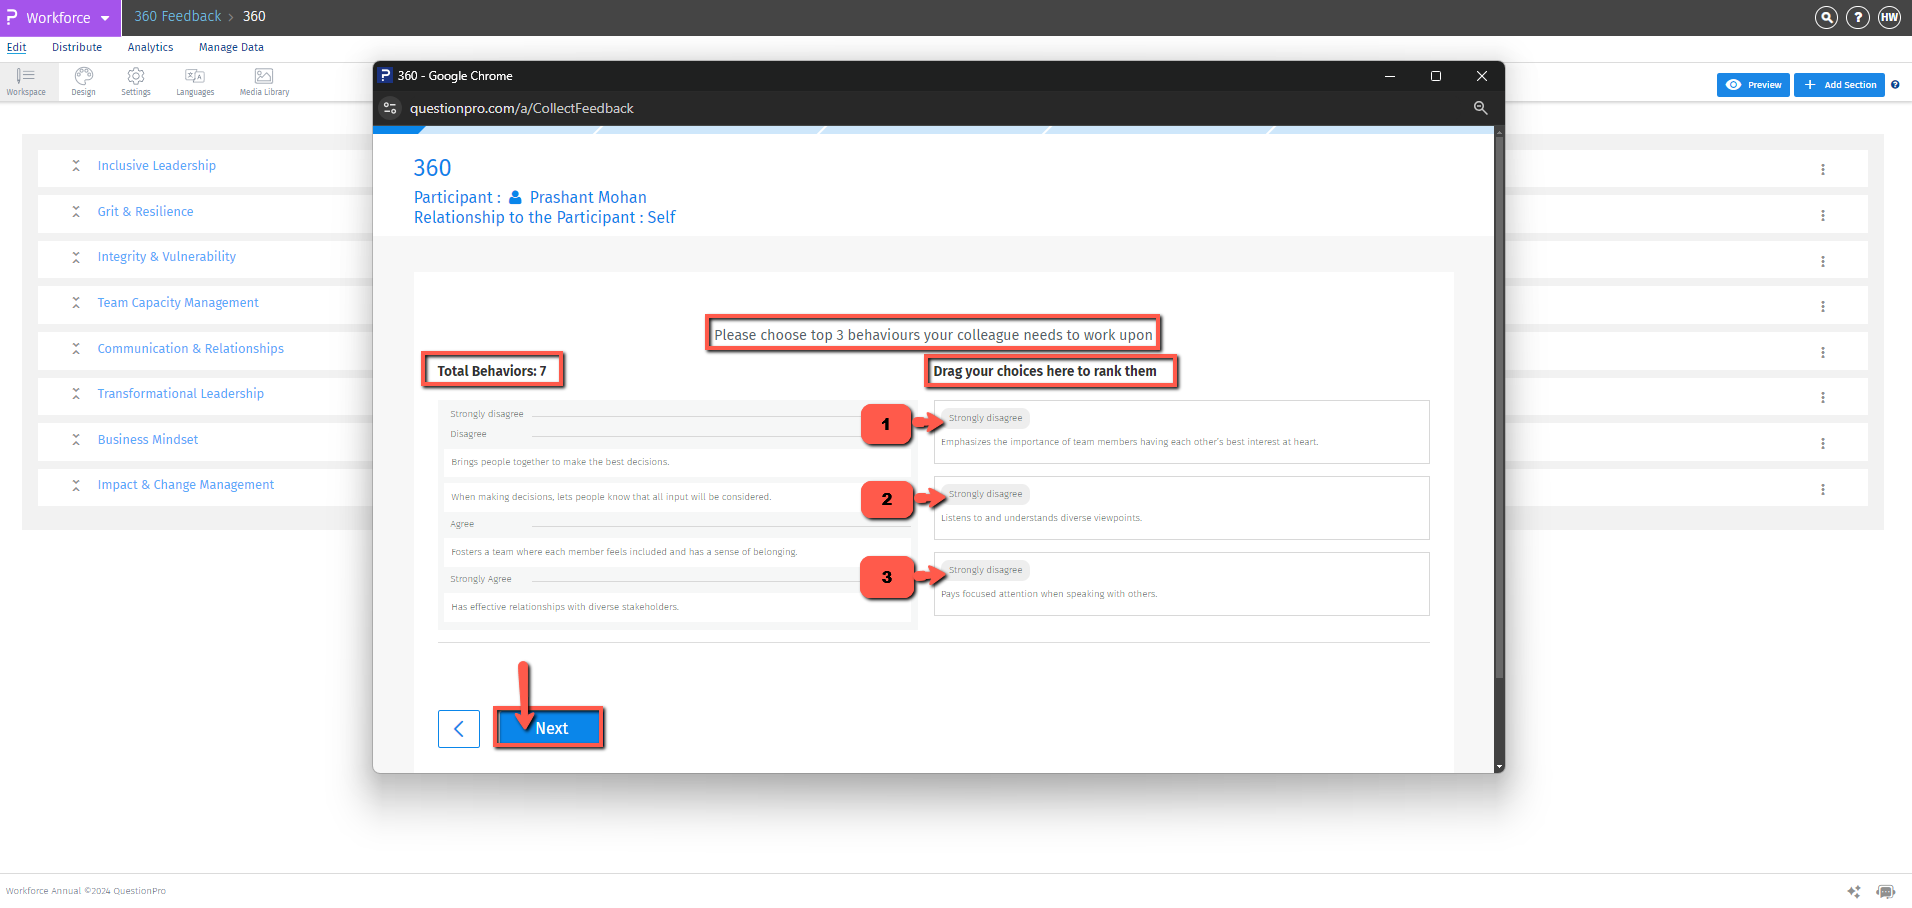Viewport: 1912px width, 908px height.
Task: Open the Grit & Resilience section link
Action: [146, 212]
